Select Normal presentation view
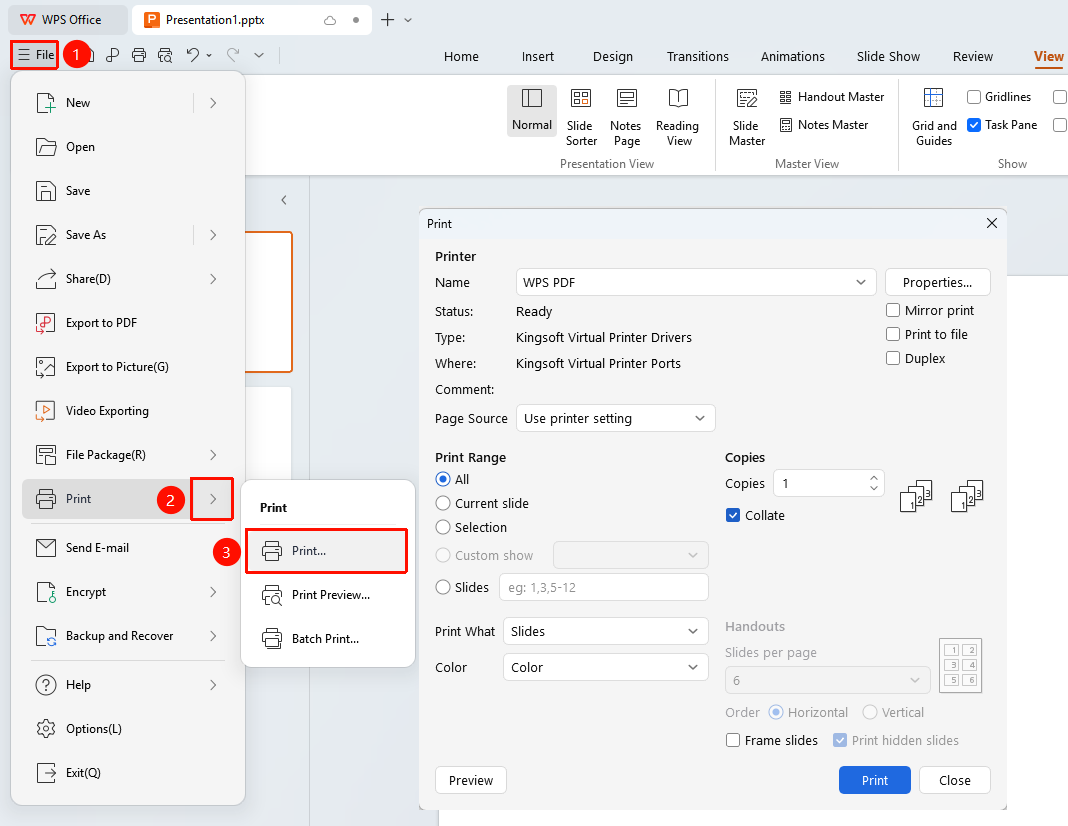 tap(531, 110)
